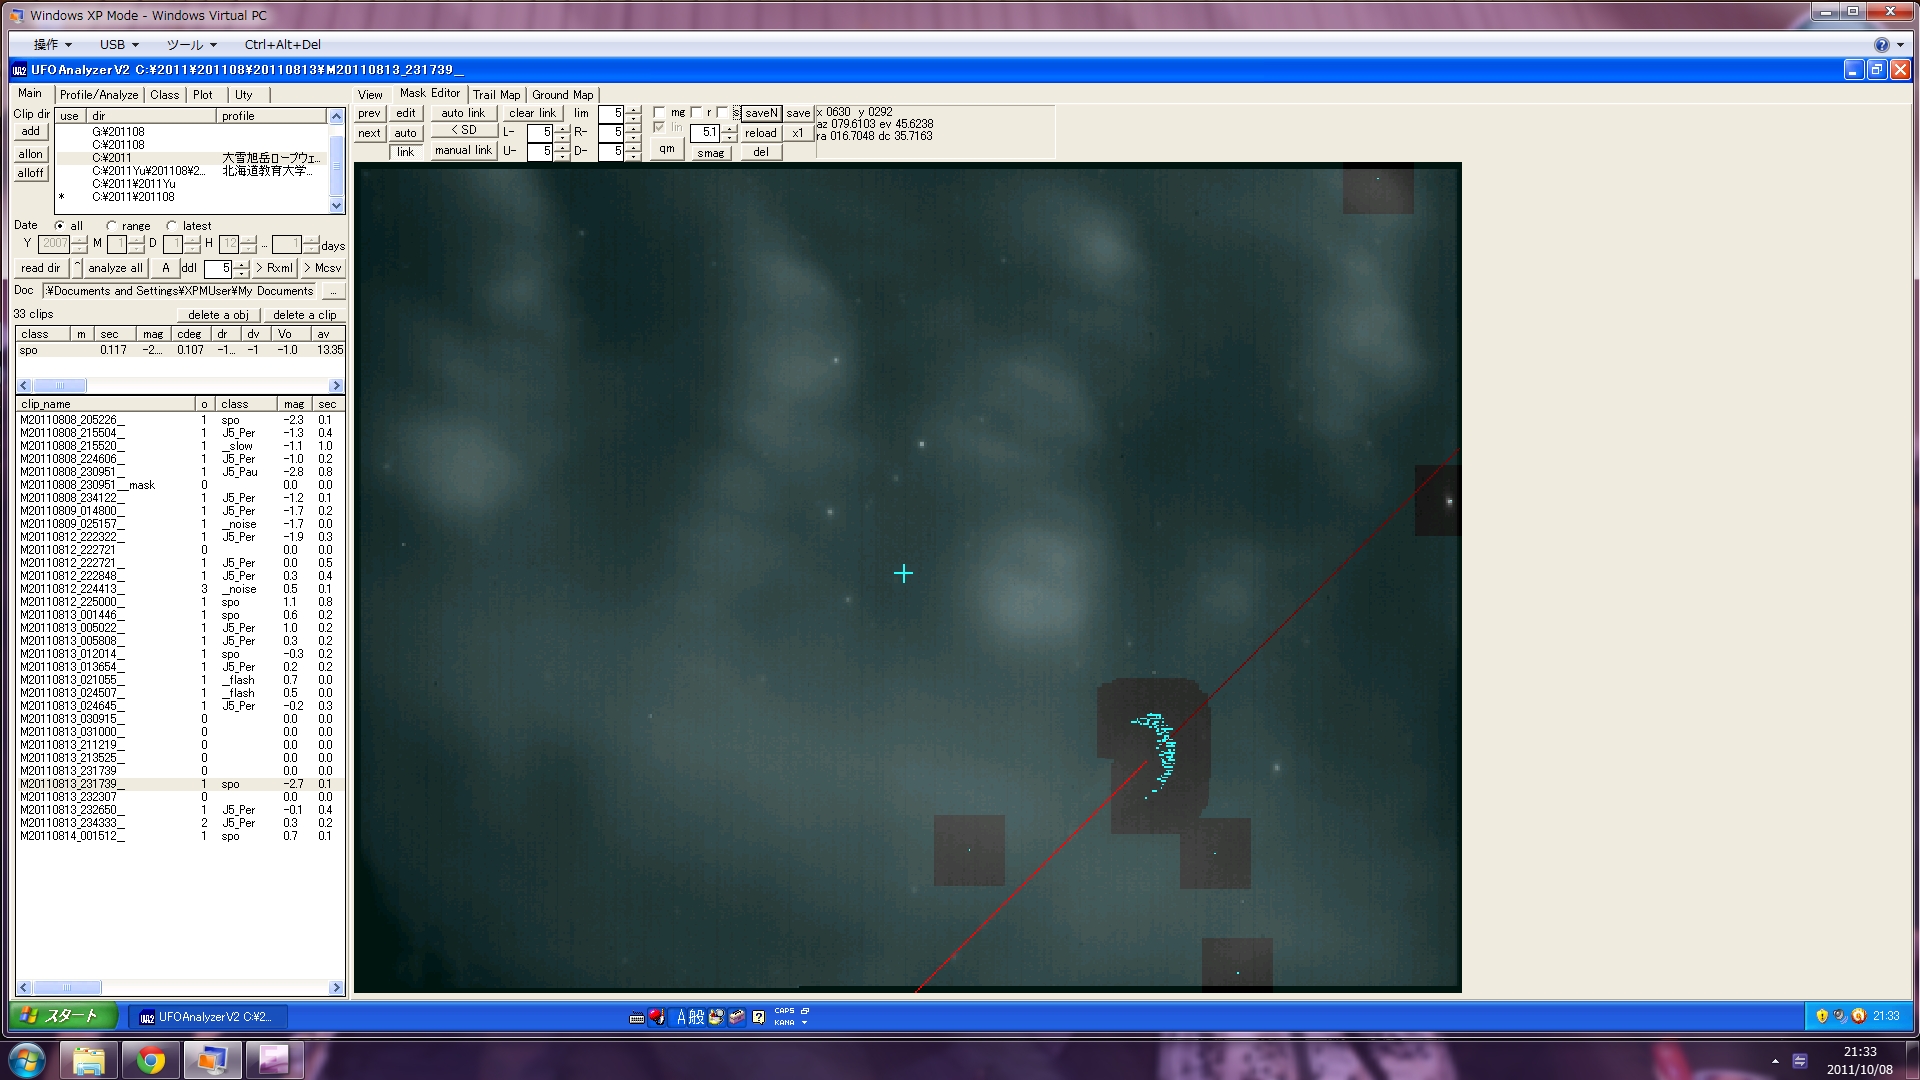
Task: Select clip M20110814_001512_ in list
Action: pos(180,837)
